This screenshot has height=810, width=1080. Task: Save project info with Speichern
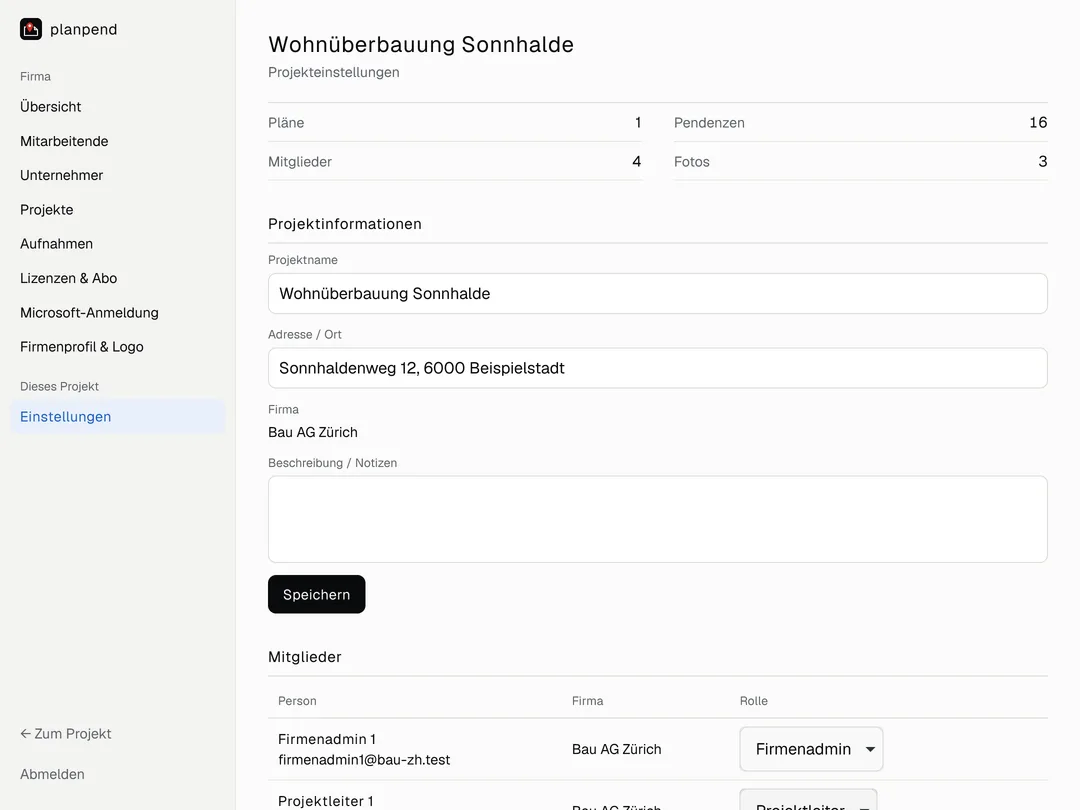tap(316, 594)
